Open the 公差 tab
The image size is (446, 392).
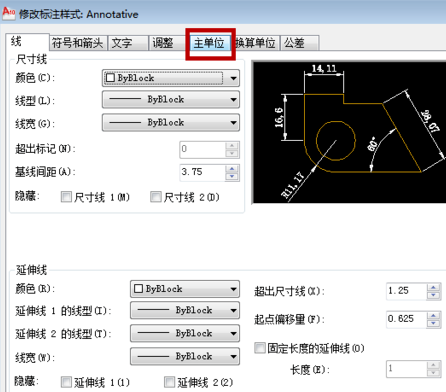click(300, 43)
